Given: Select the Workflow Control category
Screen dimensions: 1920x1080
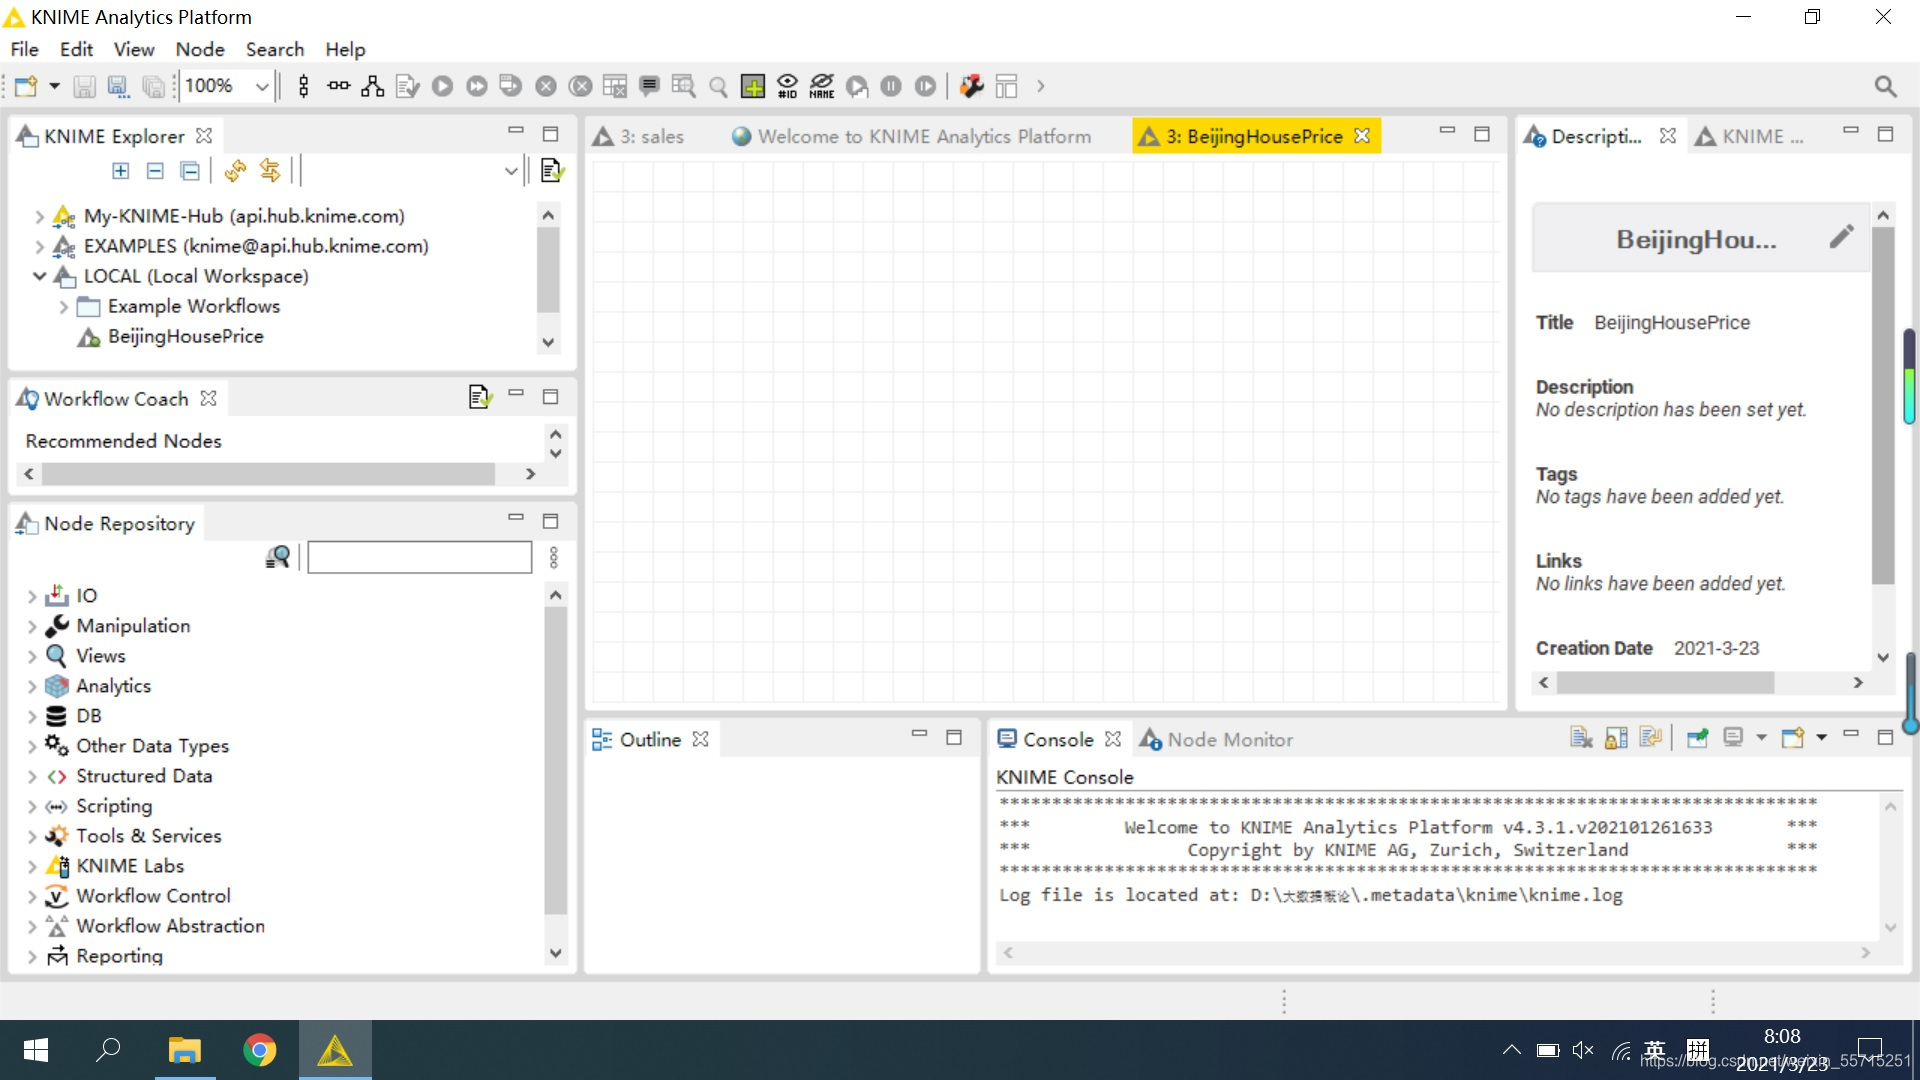Looking at the screenshot, I should coord(153,896).
